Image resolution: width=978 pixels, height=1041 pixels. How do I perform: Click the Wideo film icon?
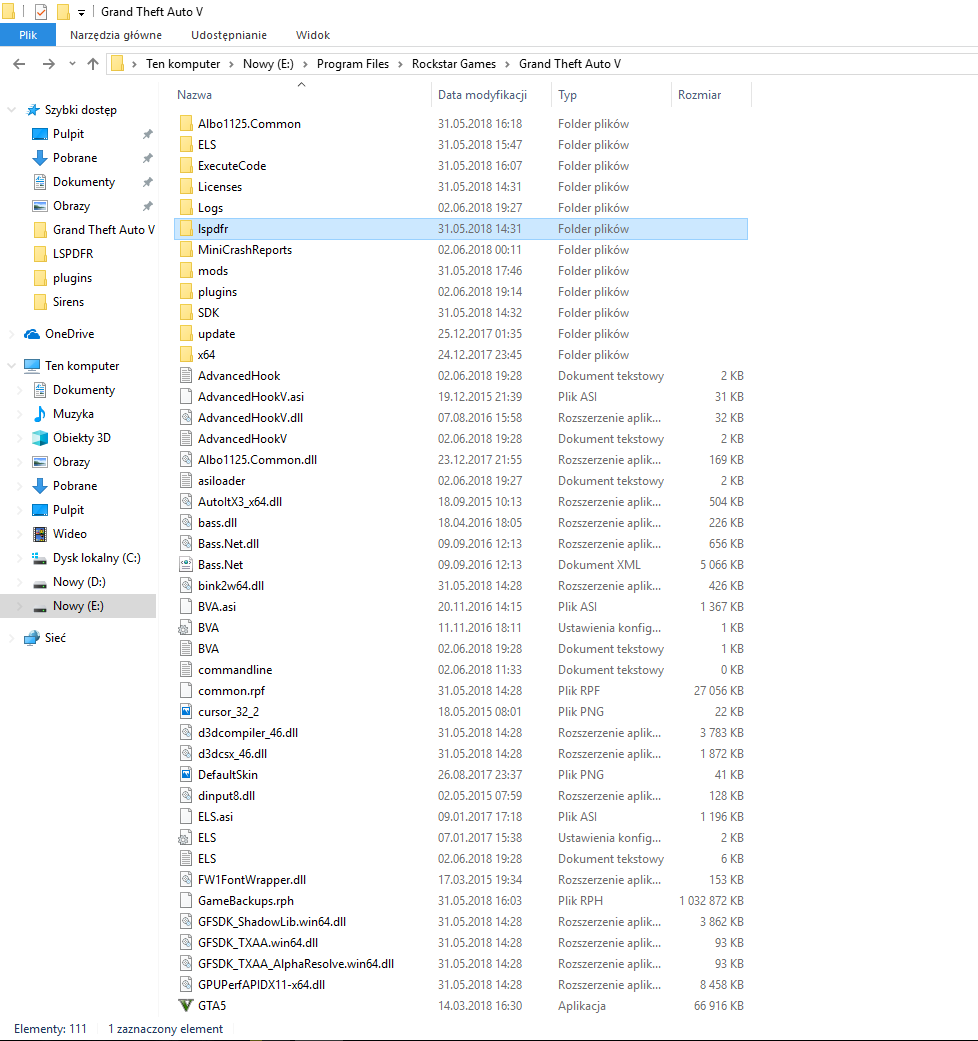pos(40,534)
